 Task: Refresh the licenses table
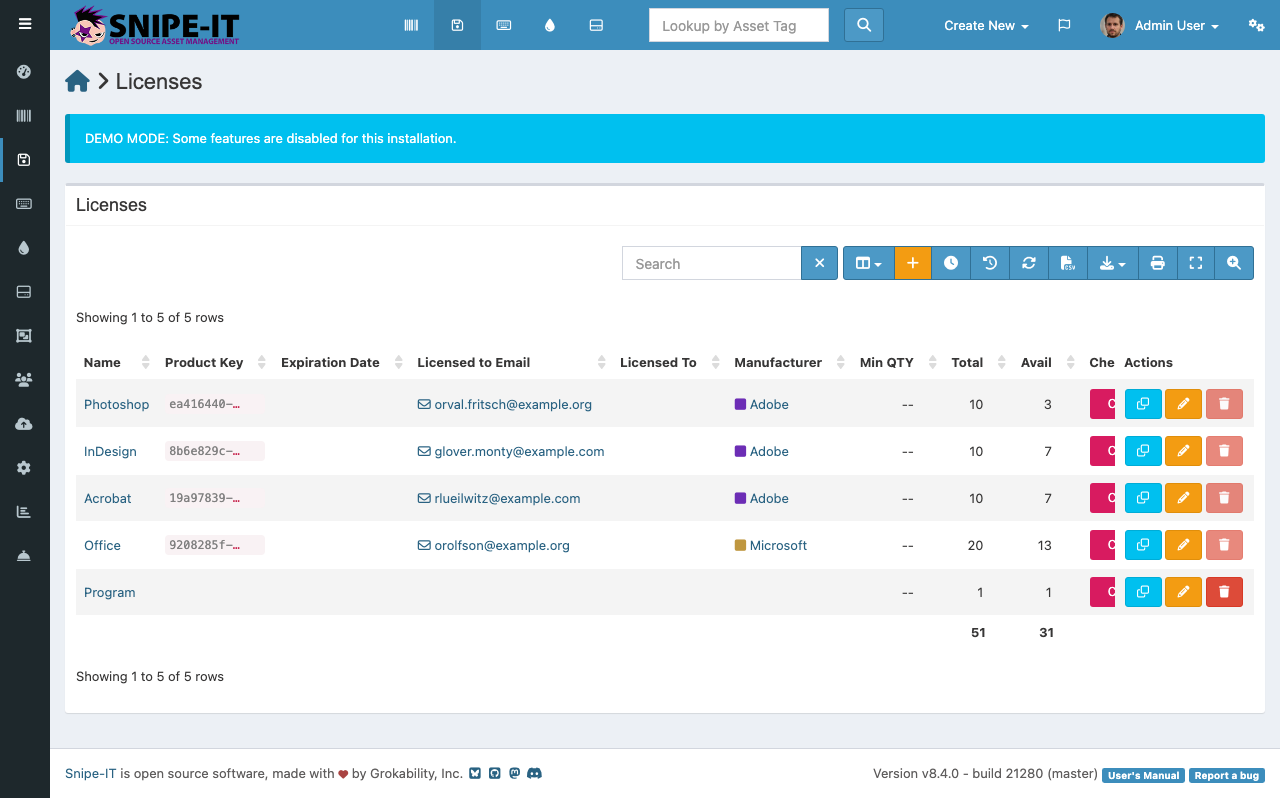1029,263
